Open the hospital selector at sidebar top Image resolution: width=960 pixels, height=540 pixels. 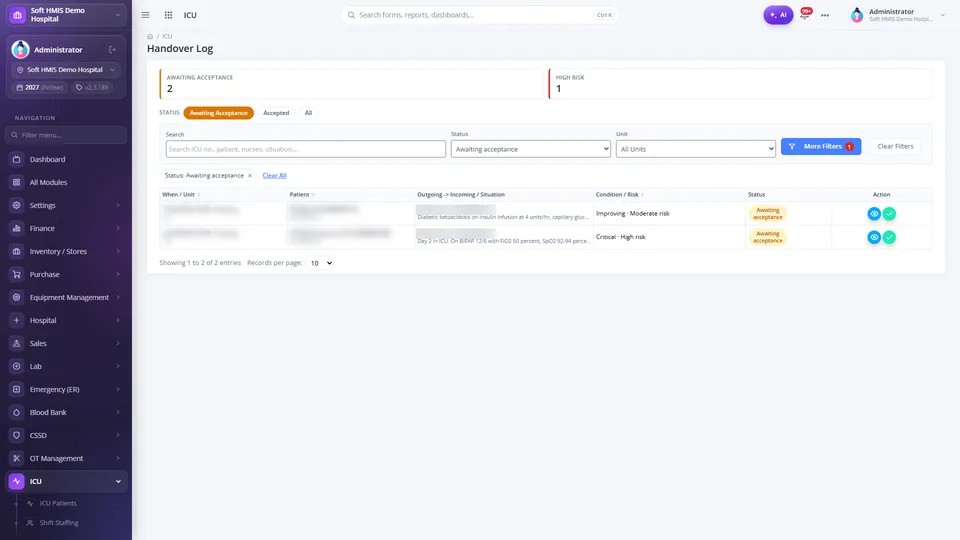(66, 15)
